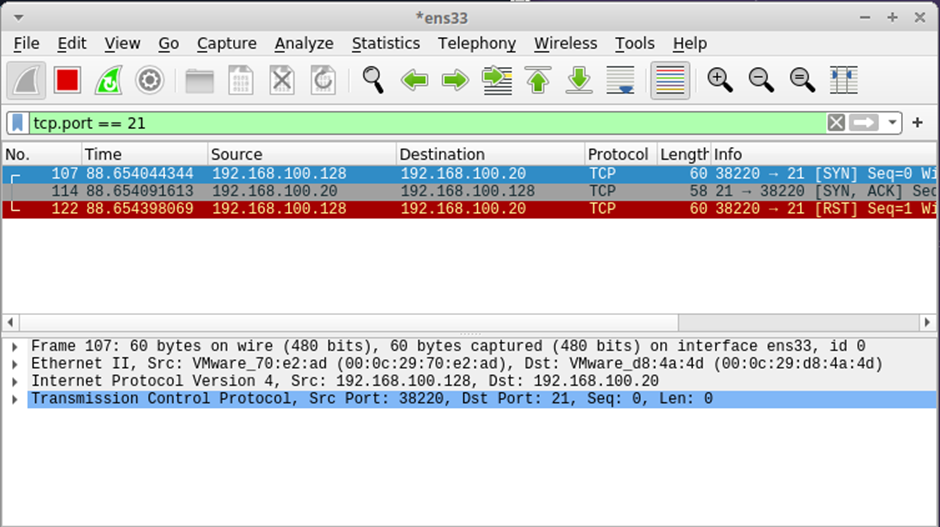This screenshot has width=940, height=527.
Task: Click the packet list left scroll arrow
Action: click(10, 323)
